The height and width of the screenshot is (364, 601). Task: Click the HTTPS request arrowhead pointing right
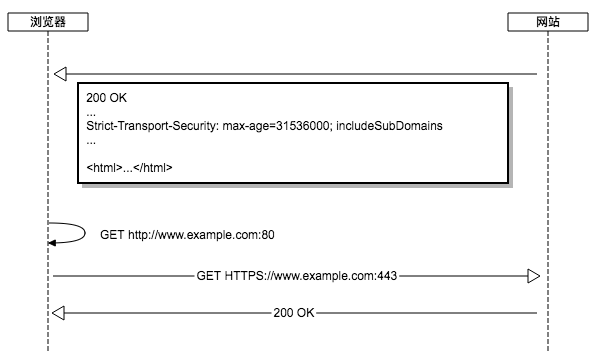[x=534, y=276]
